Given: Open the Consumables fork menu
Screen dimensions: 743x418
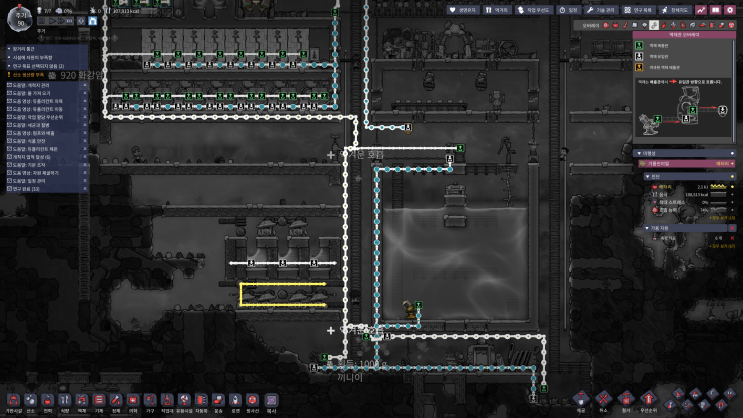Looking at the screenshot, I should (496, 10).
